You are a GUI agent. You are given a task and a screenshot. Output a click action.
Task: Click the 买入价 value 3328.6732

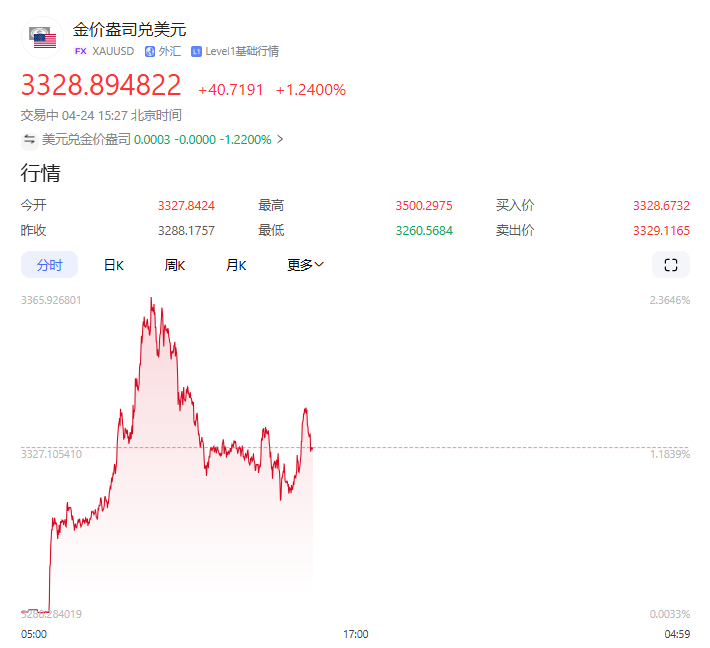tap(661, 206)
